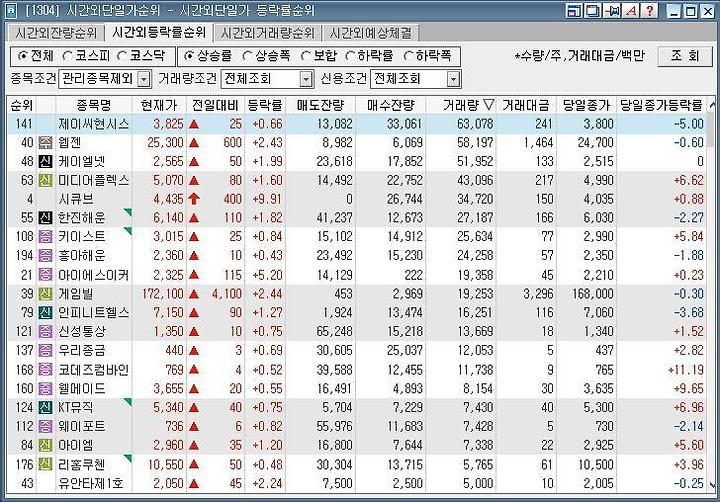
Task: Switch to 시간외잔량순위 tab
Action: (x=56, y=33)
